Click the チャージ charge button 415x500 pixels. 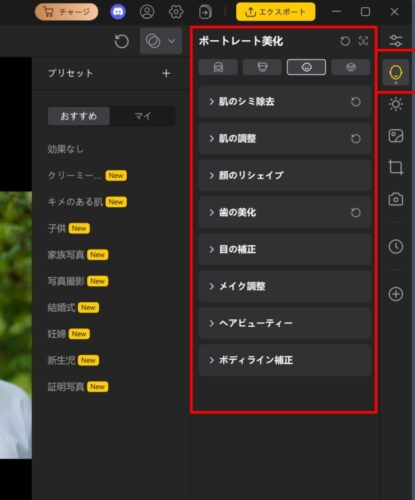[x=67, y=12]
